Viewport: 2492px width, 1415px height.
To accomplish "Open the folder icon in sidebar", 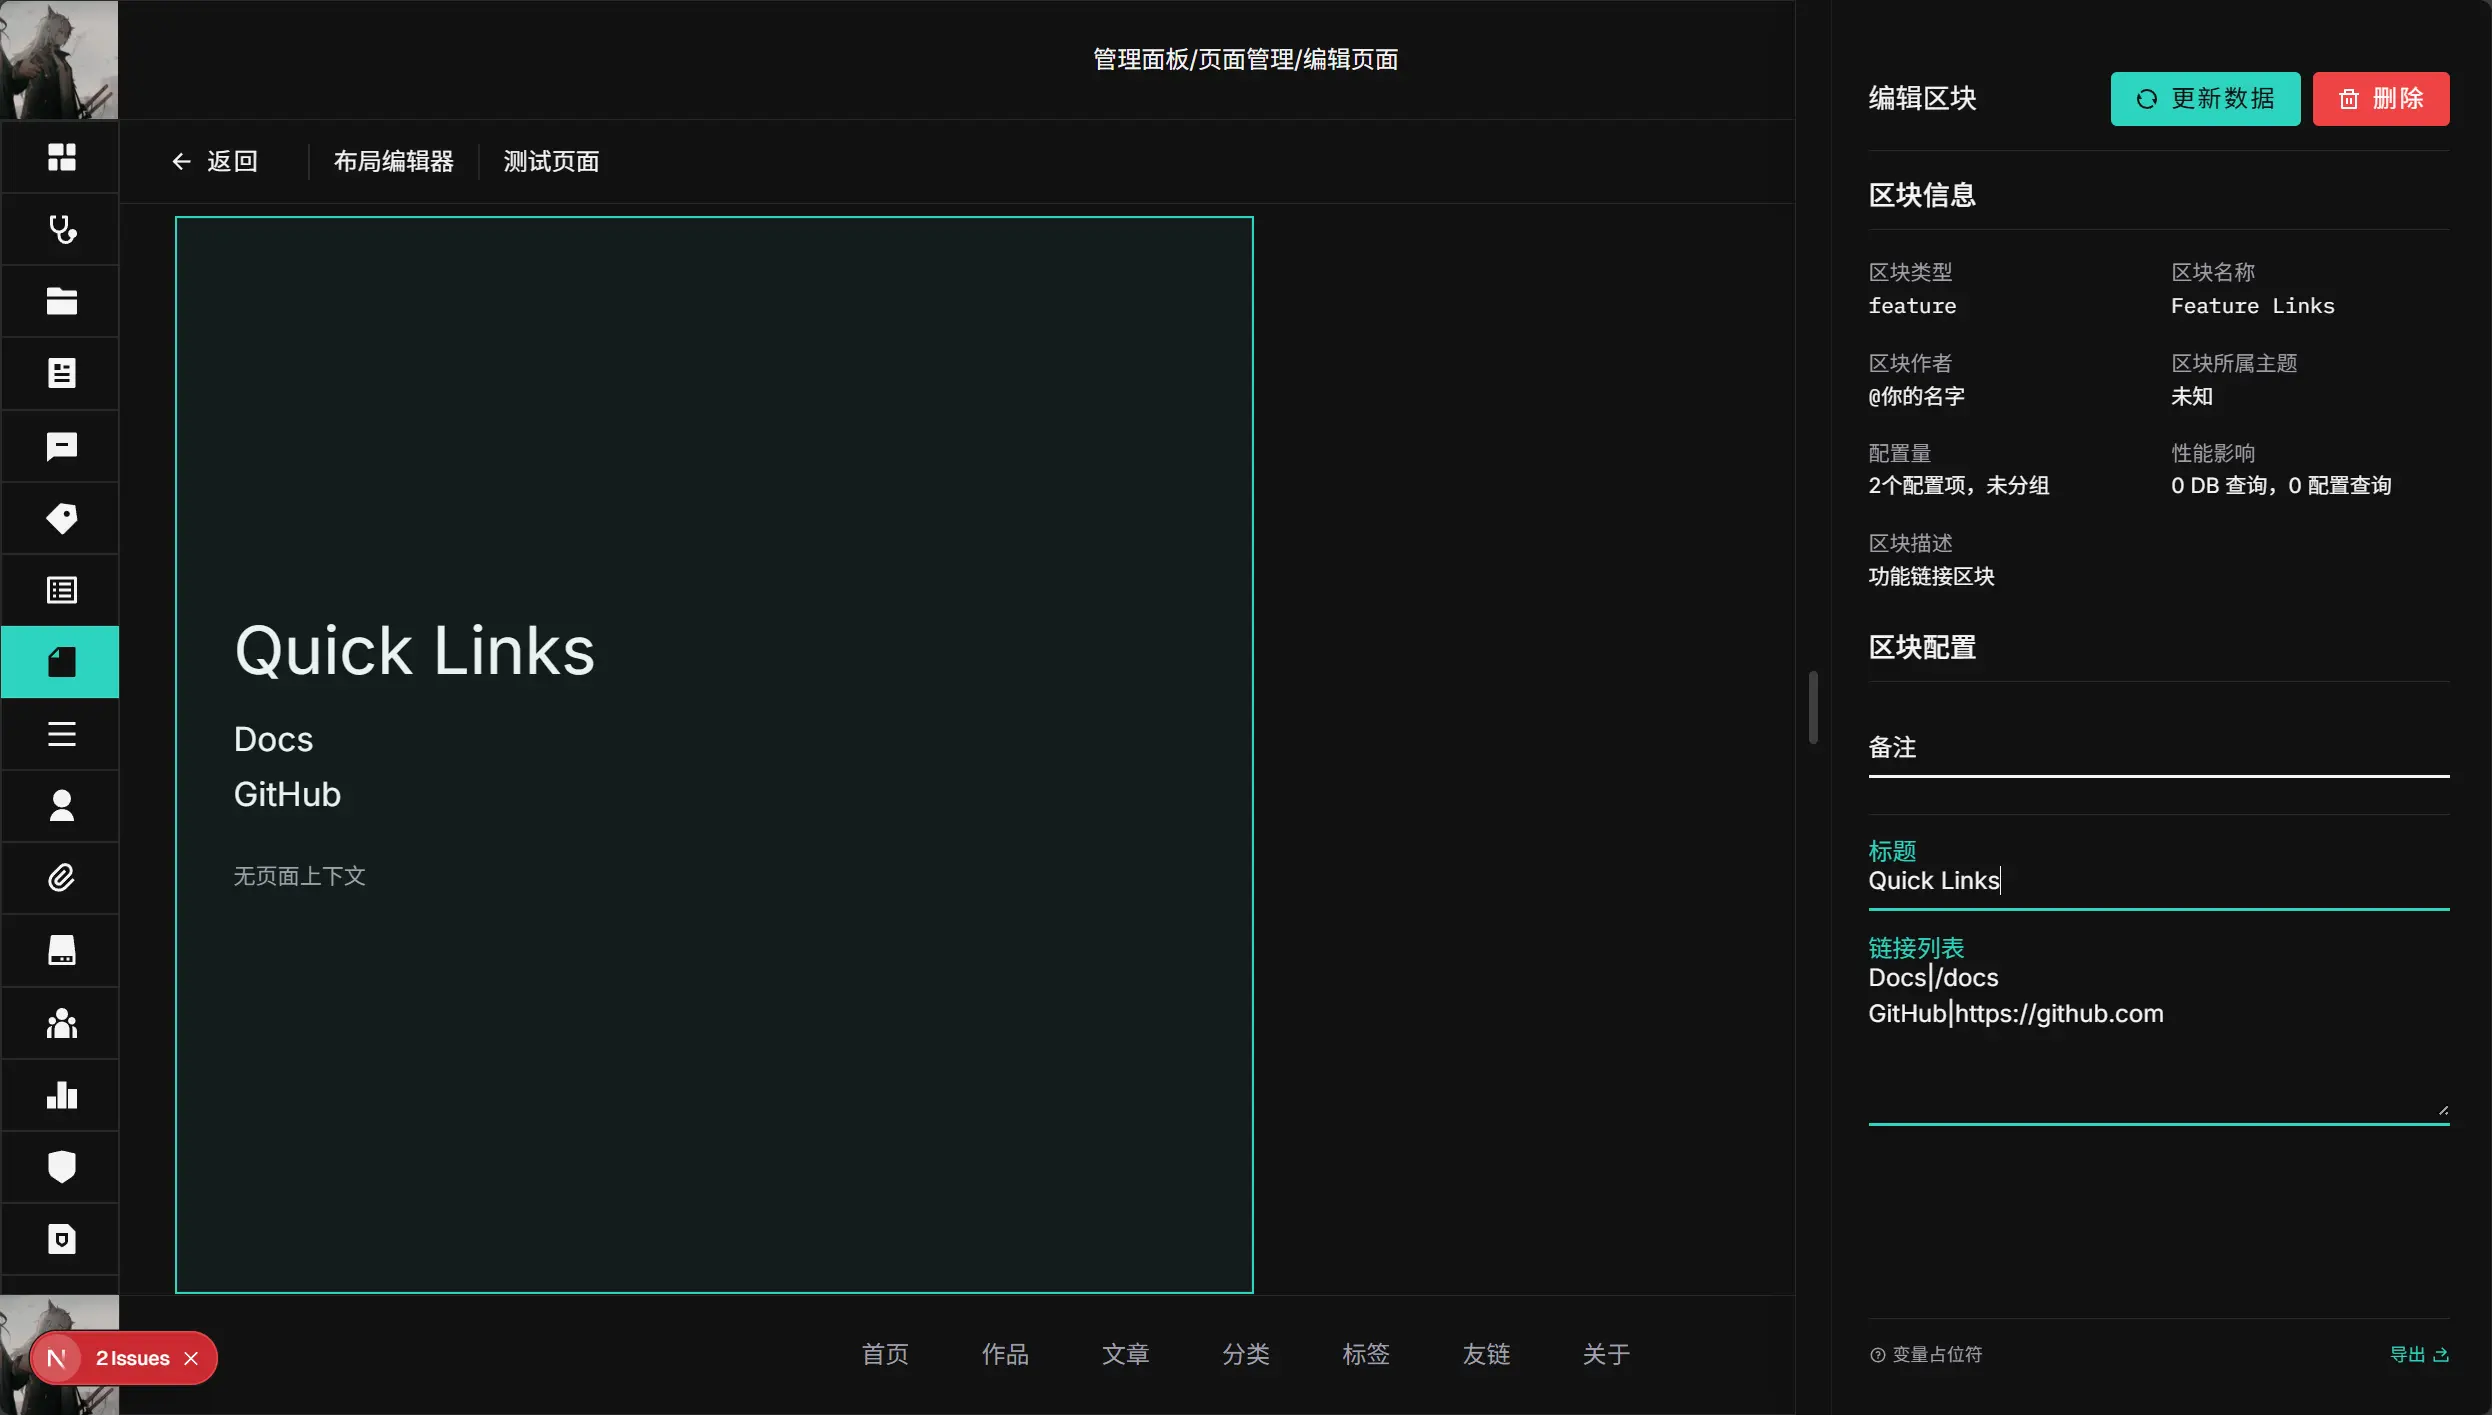I will point(61,301).
